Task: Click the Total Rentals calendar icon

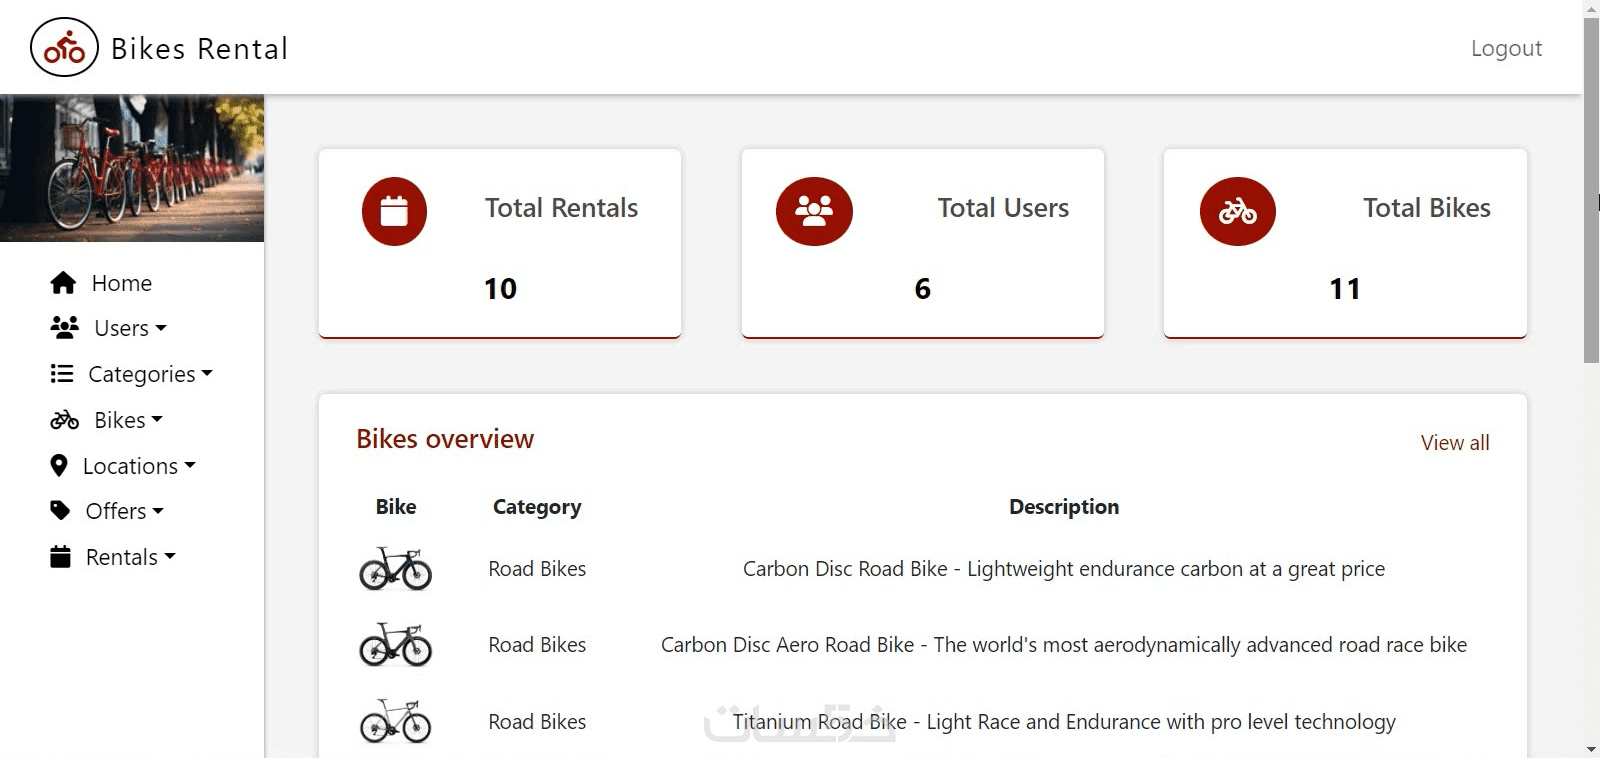Action: click(394, 212)
